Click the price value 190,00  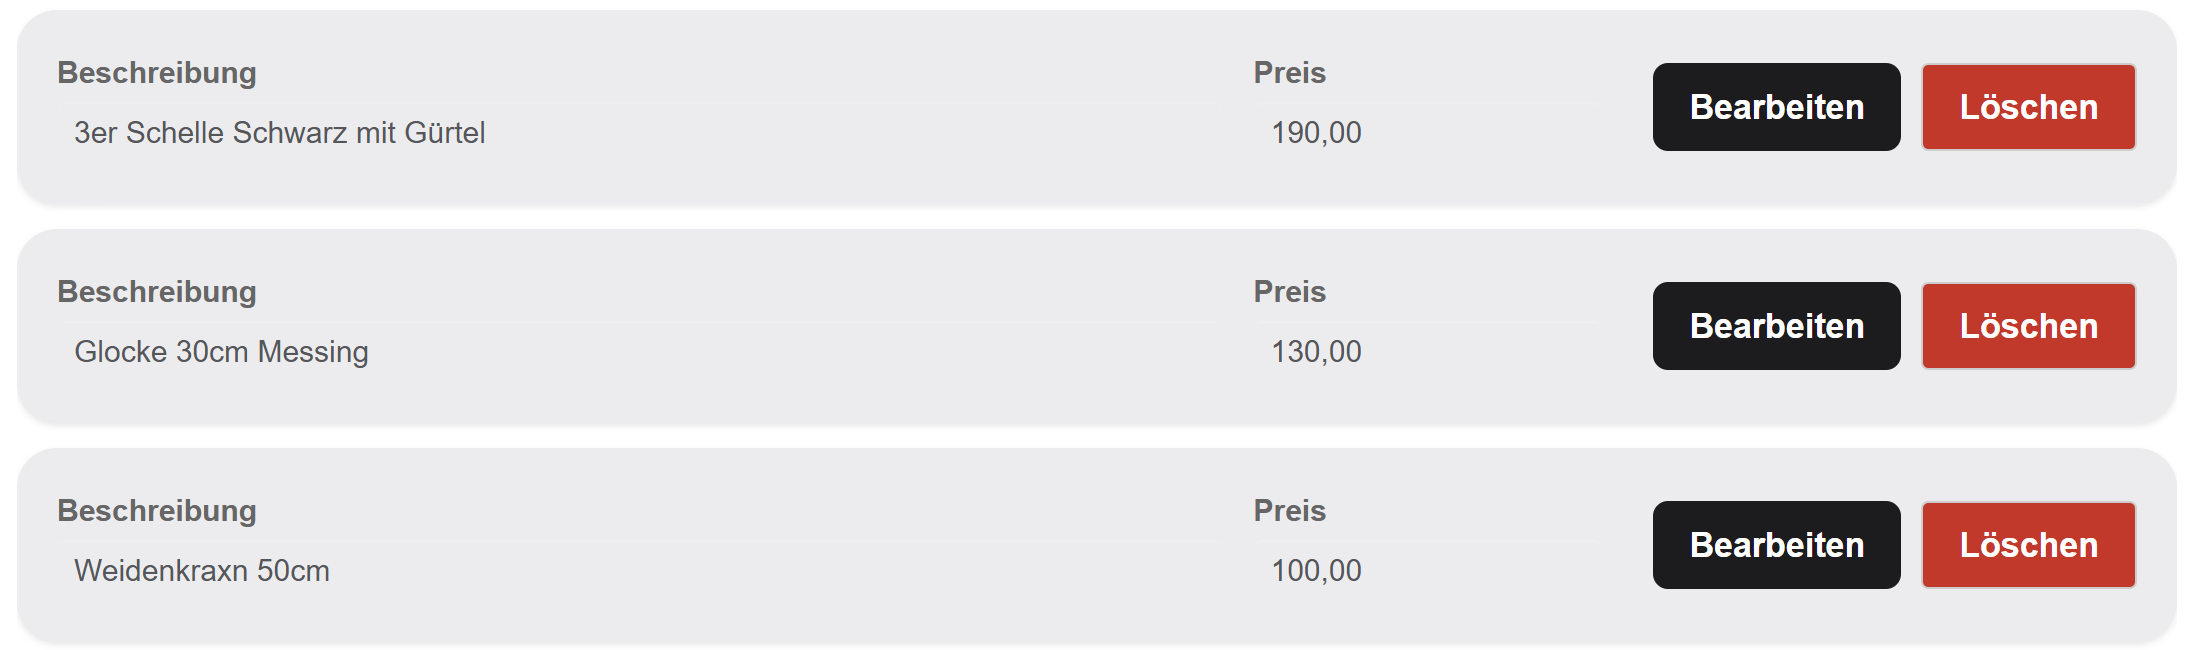(1316, 133)
